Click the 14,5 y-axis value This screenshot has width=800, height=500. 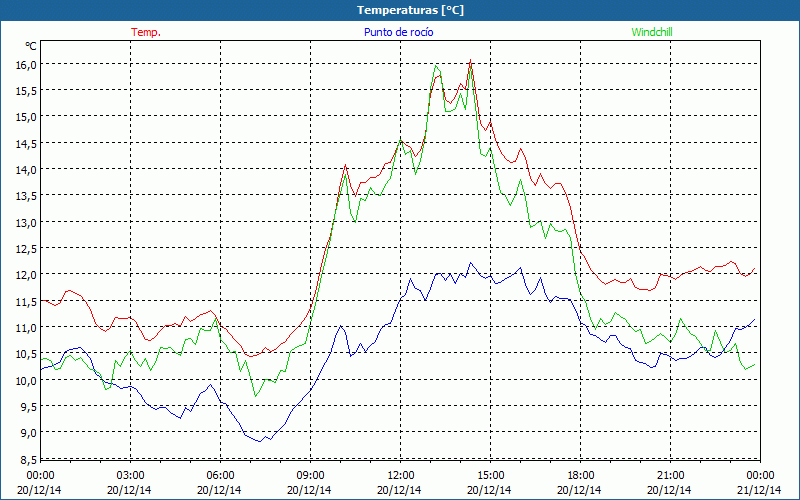pos(26,143)
